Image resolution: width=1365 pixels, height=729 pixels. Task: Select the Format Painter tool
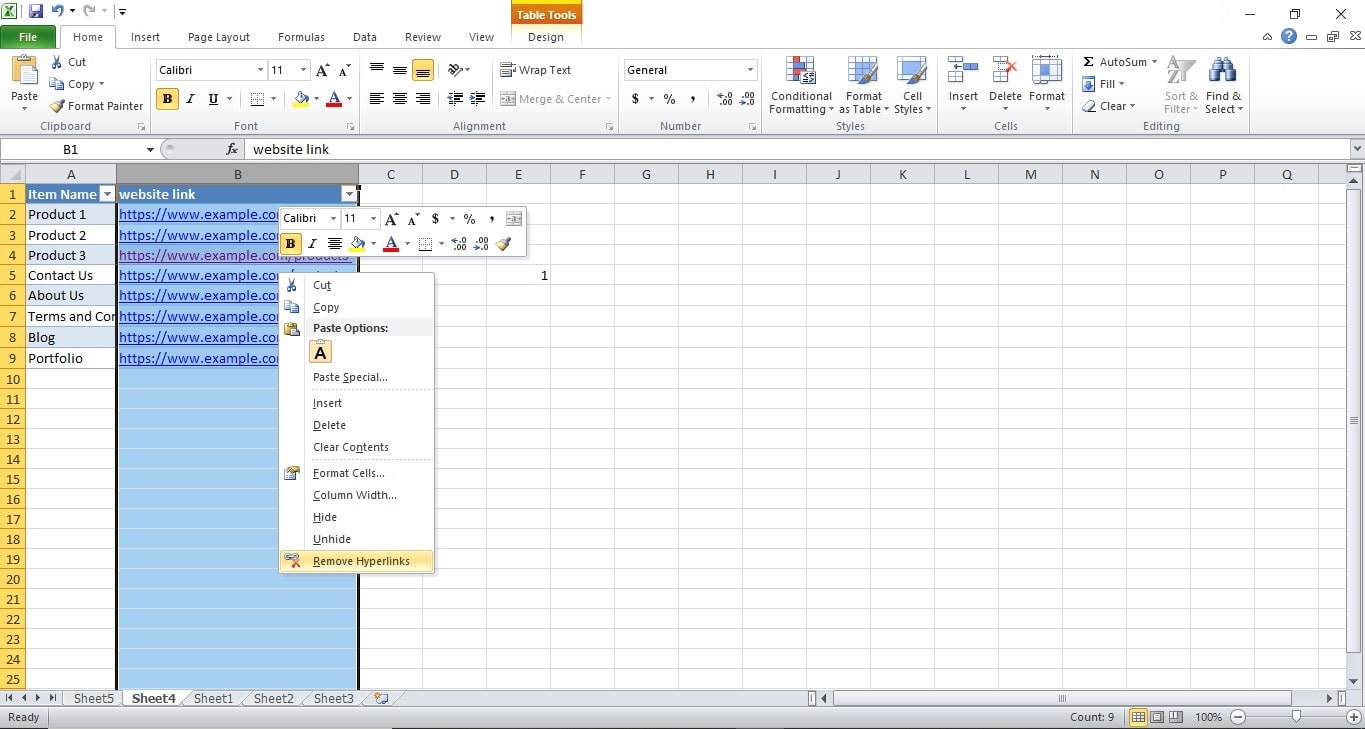pyautogui.click(x=95, y=106)
